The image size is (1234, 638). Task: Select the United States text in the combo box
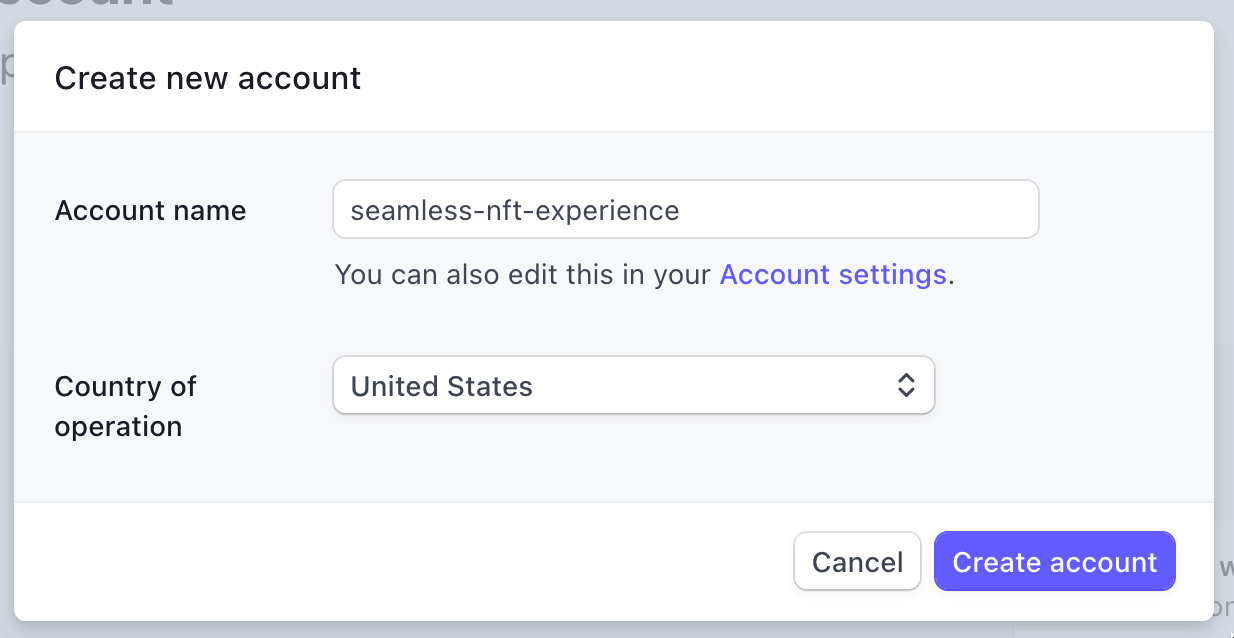point(441,386)
